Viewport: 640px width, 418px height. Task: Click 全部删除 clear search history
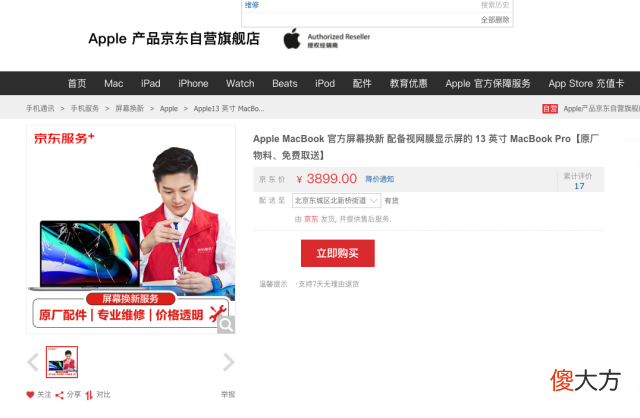[495, 20]
